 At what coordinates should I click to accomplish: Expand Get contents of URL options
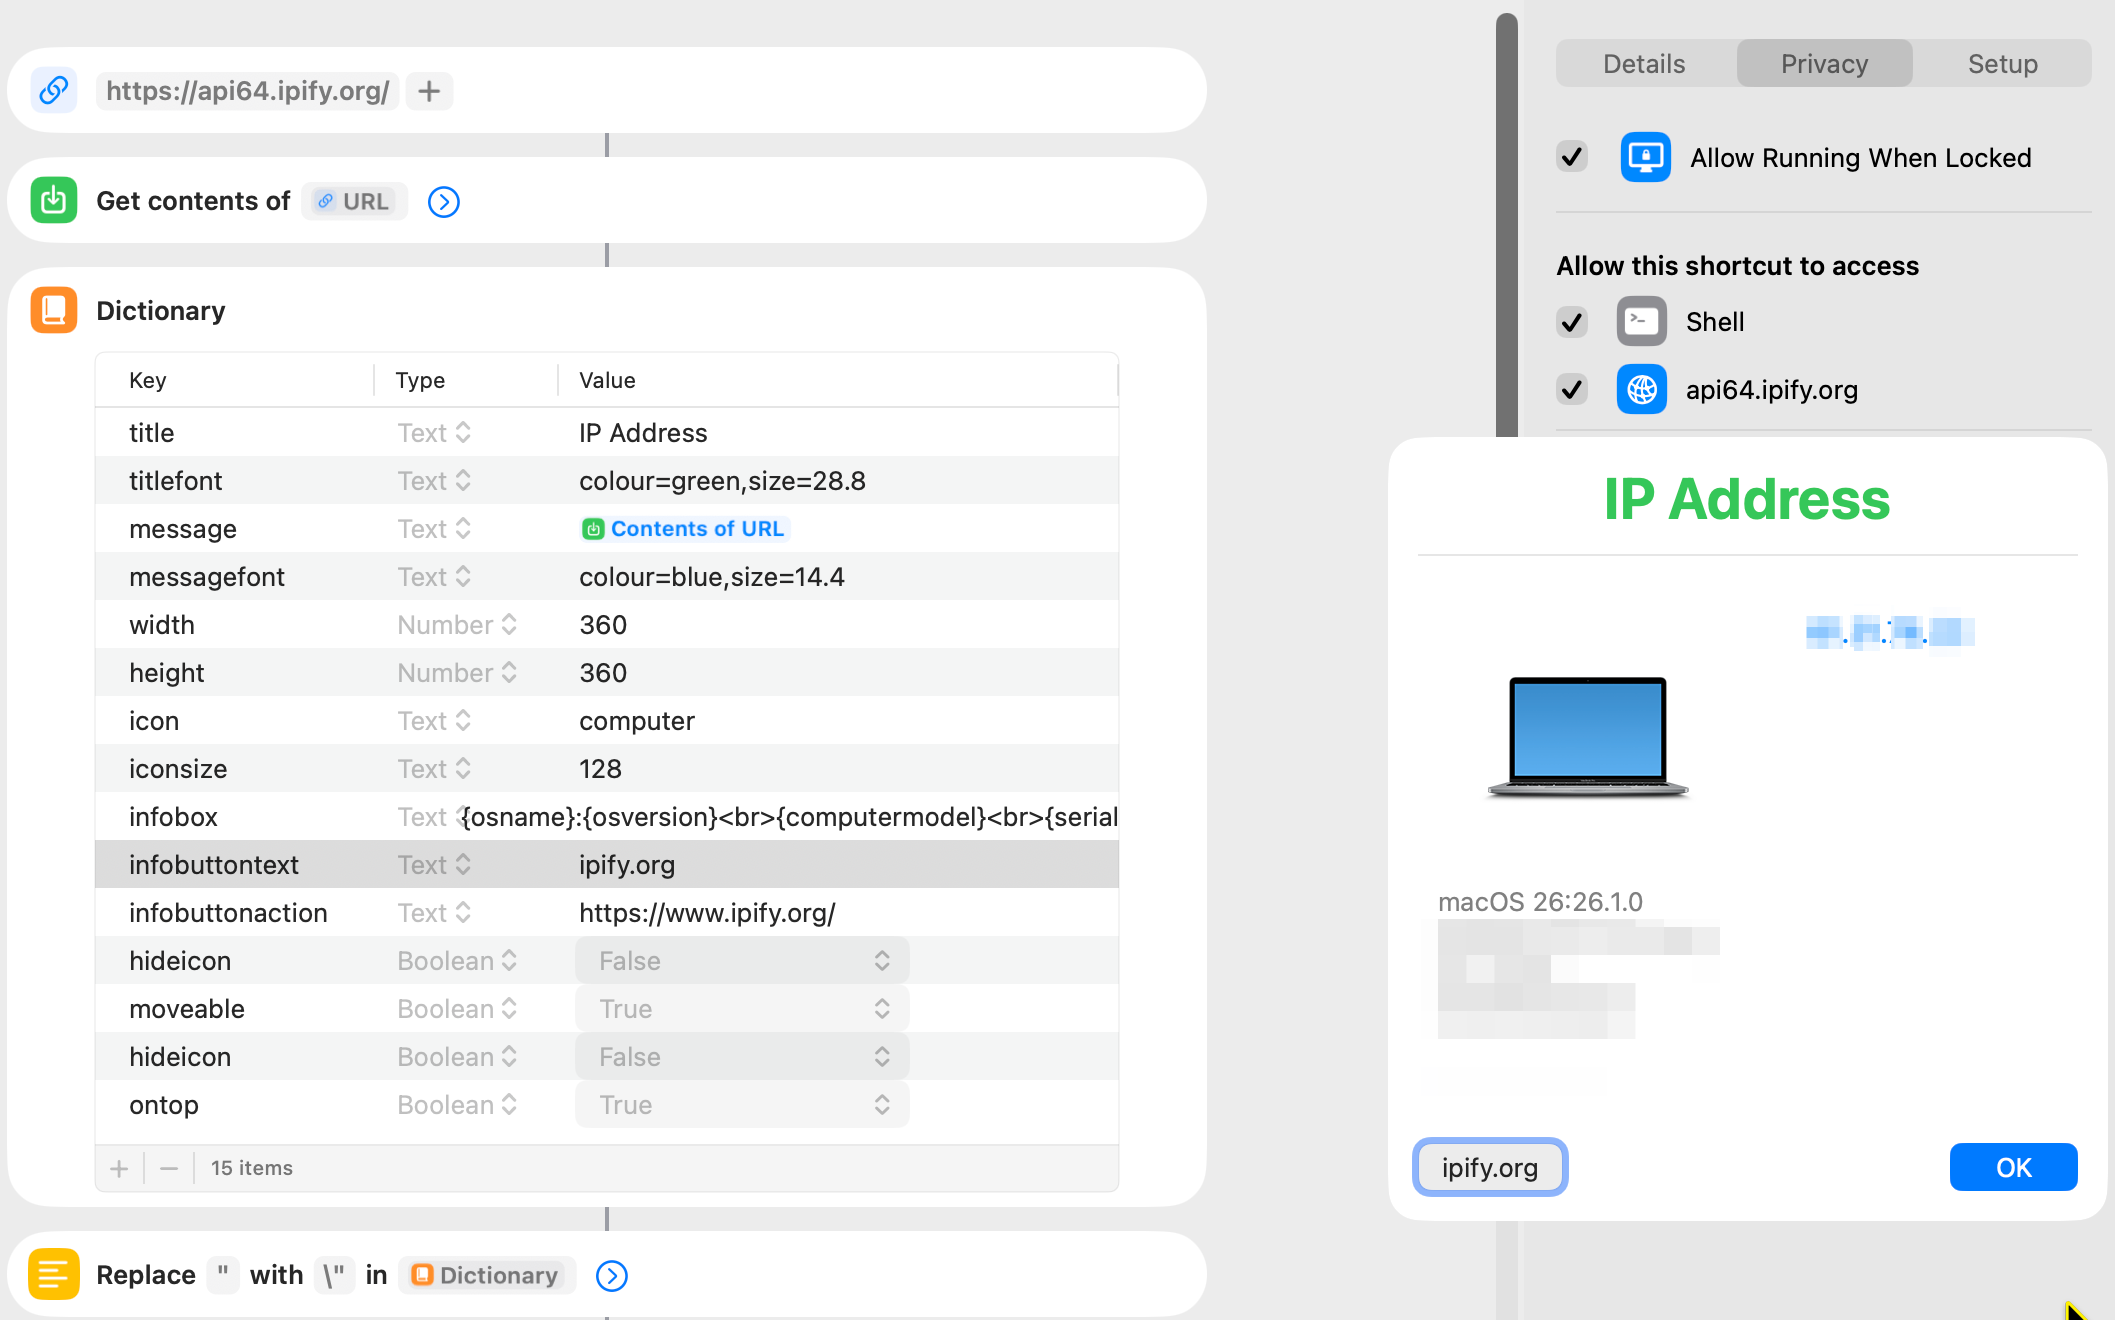coord(443,202)
